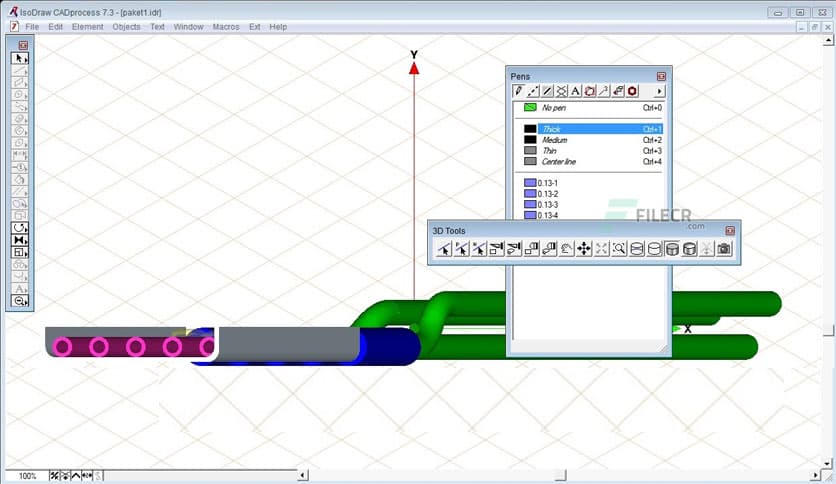Choose the mirror/reflect tool in toolbox
The width and height of the screenshot is (836, 484).
click(x=20, y=240)
